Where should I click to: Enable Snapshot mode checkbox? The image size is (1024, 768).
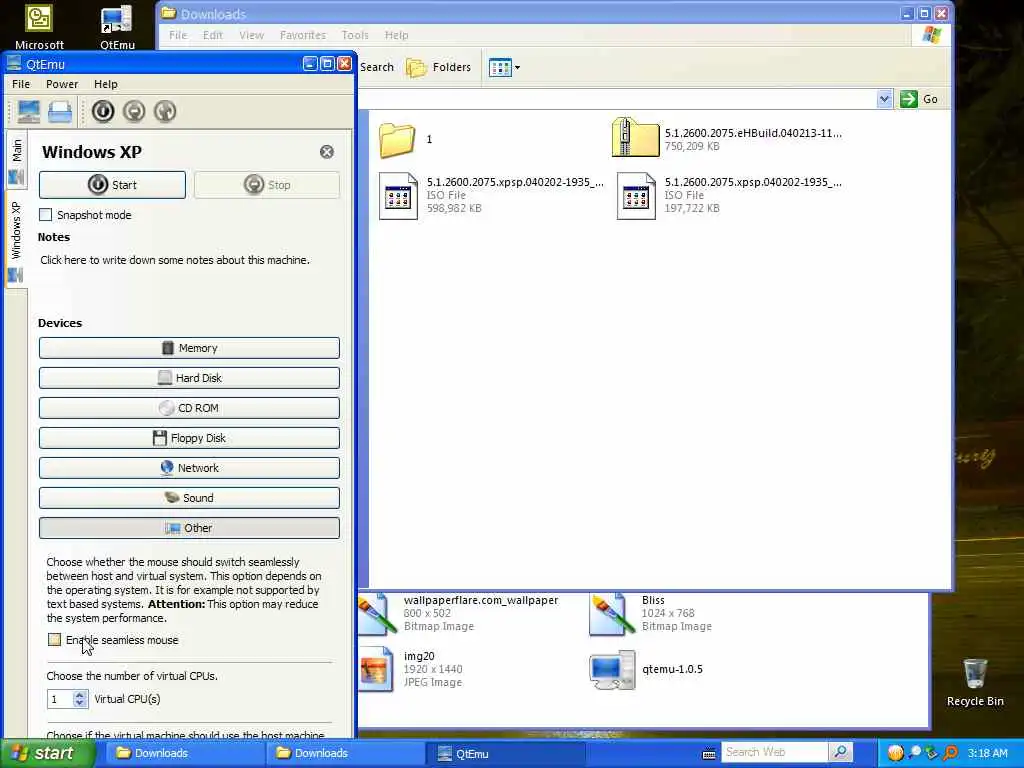[46, 215]
